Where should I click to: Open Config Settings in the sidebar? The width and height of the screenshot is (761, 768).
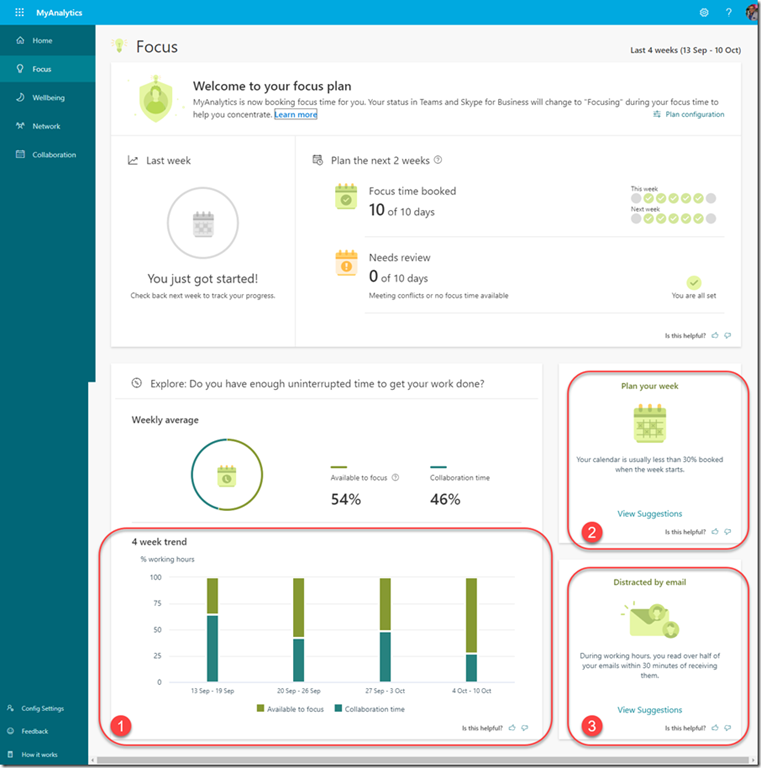point(42,708)
